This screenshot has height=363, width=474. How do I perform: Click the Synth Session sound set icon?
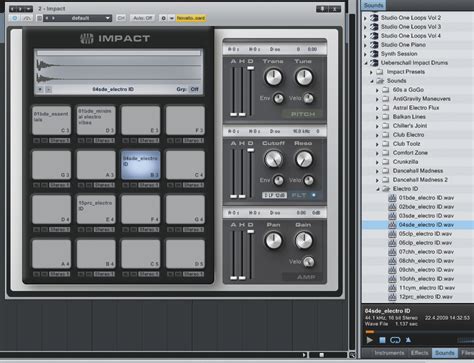coord(374,54)
